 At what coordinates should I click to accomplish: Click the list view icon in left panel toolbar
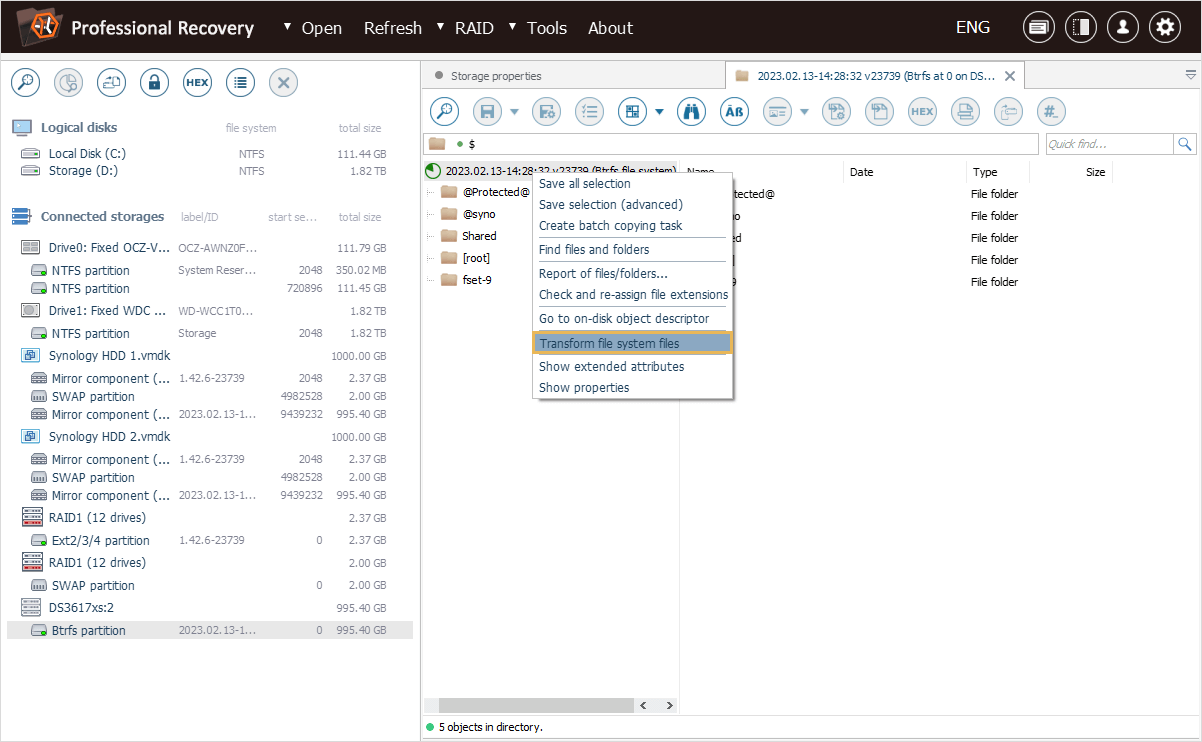[240, 83]
